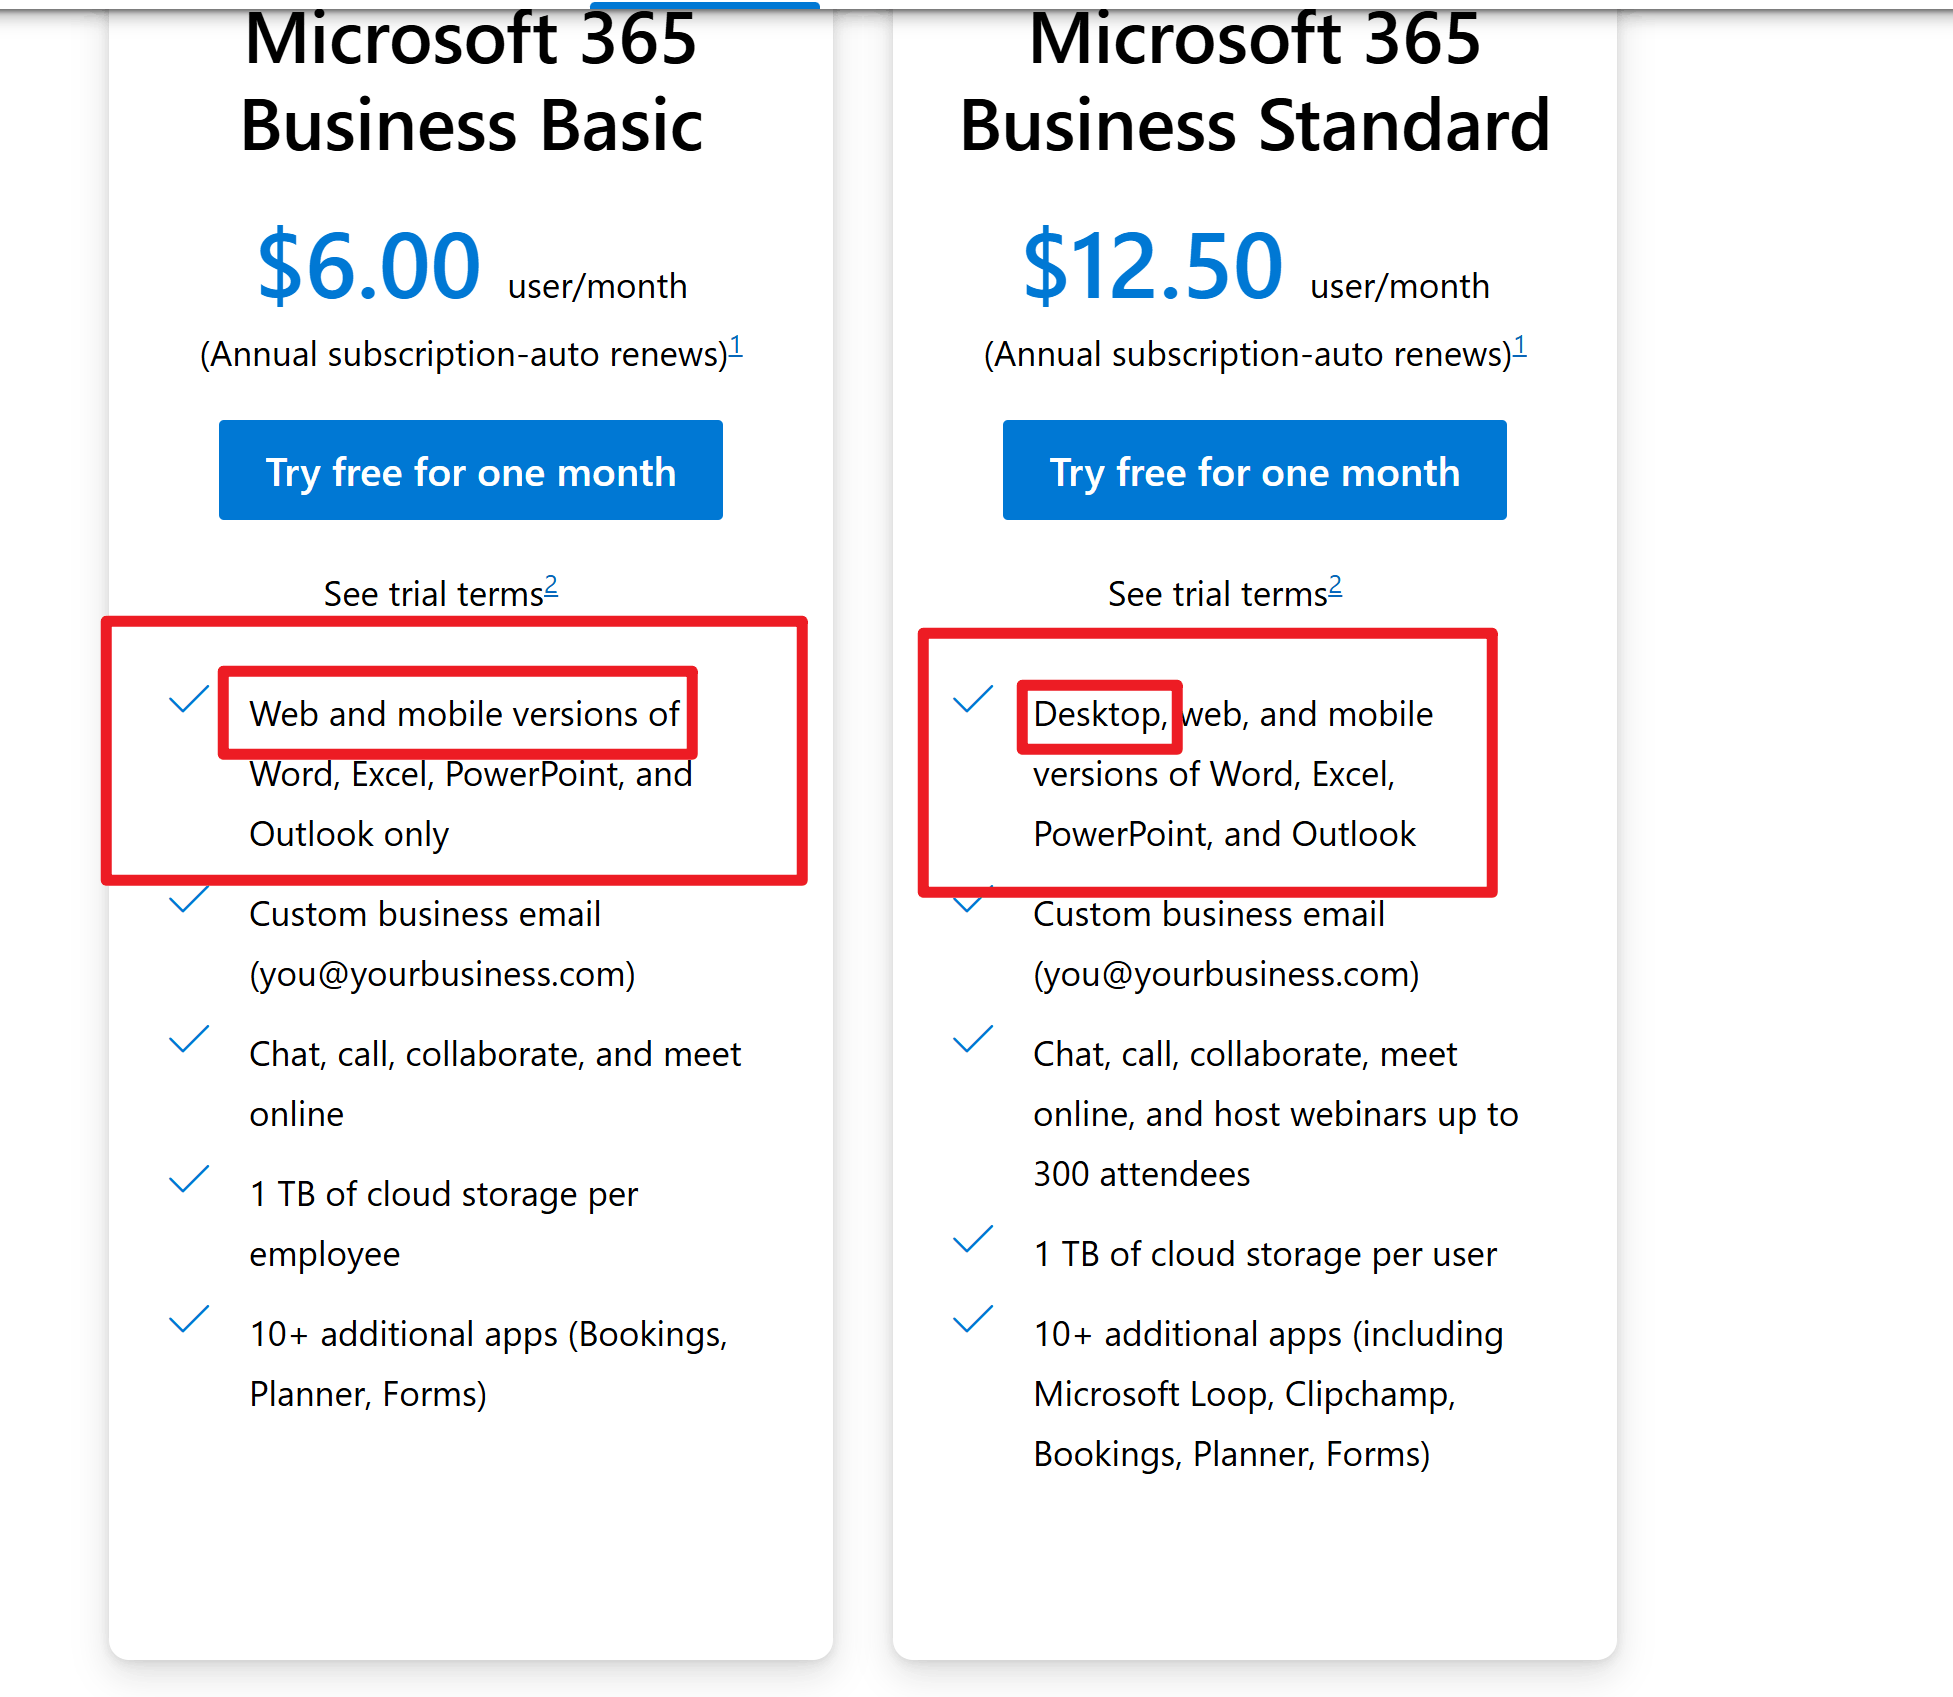
Task: Click the checkmark beside Desktop, web, and mobile versions
Action: click(972, 700)
